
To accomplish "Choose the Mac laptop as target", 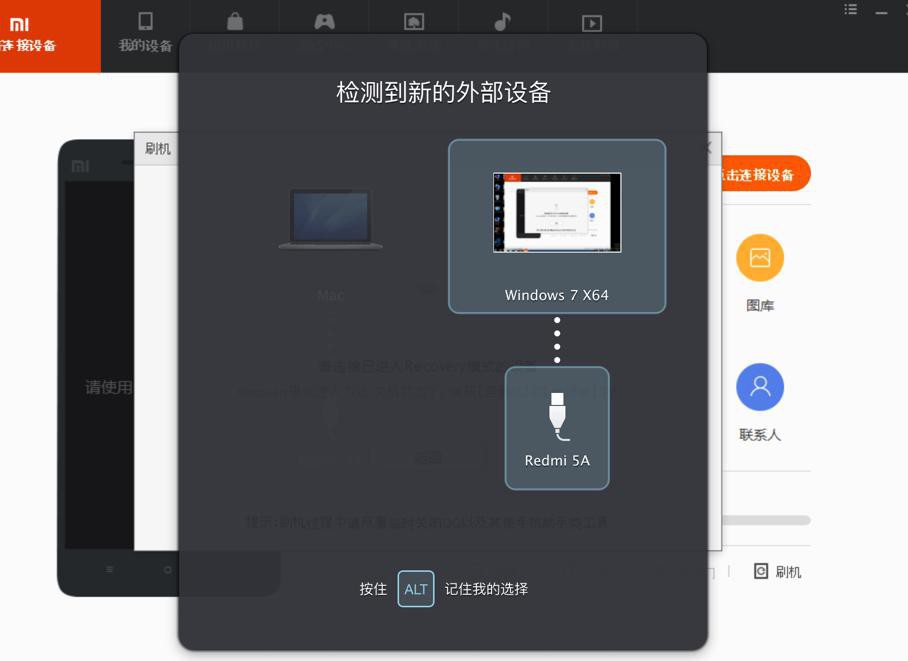I will click(x=330, y=220).
